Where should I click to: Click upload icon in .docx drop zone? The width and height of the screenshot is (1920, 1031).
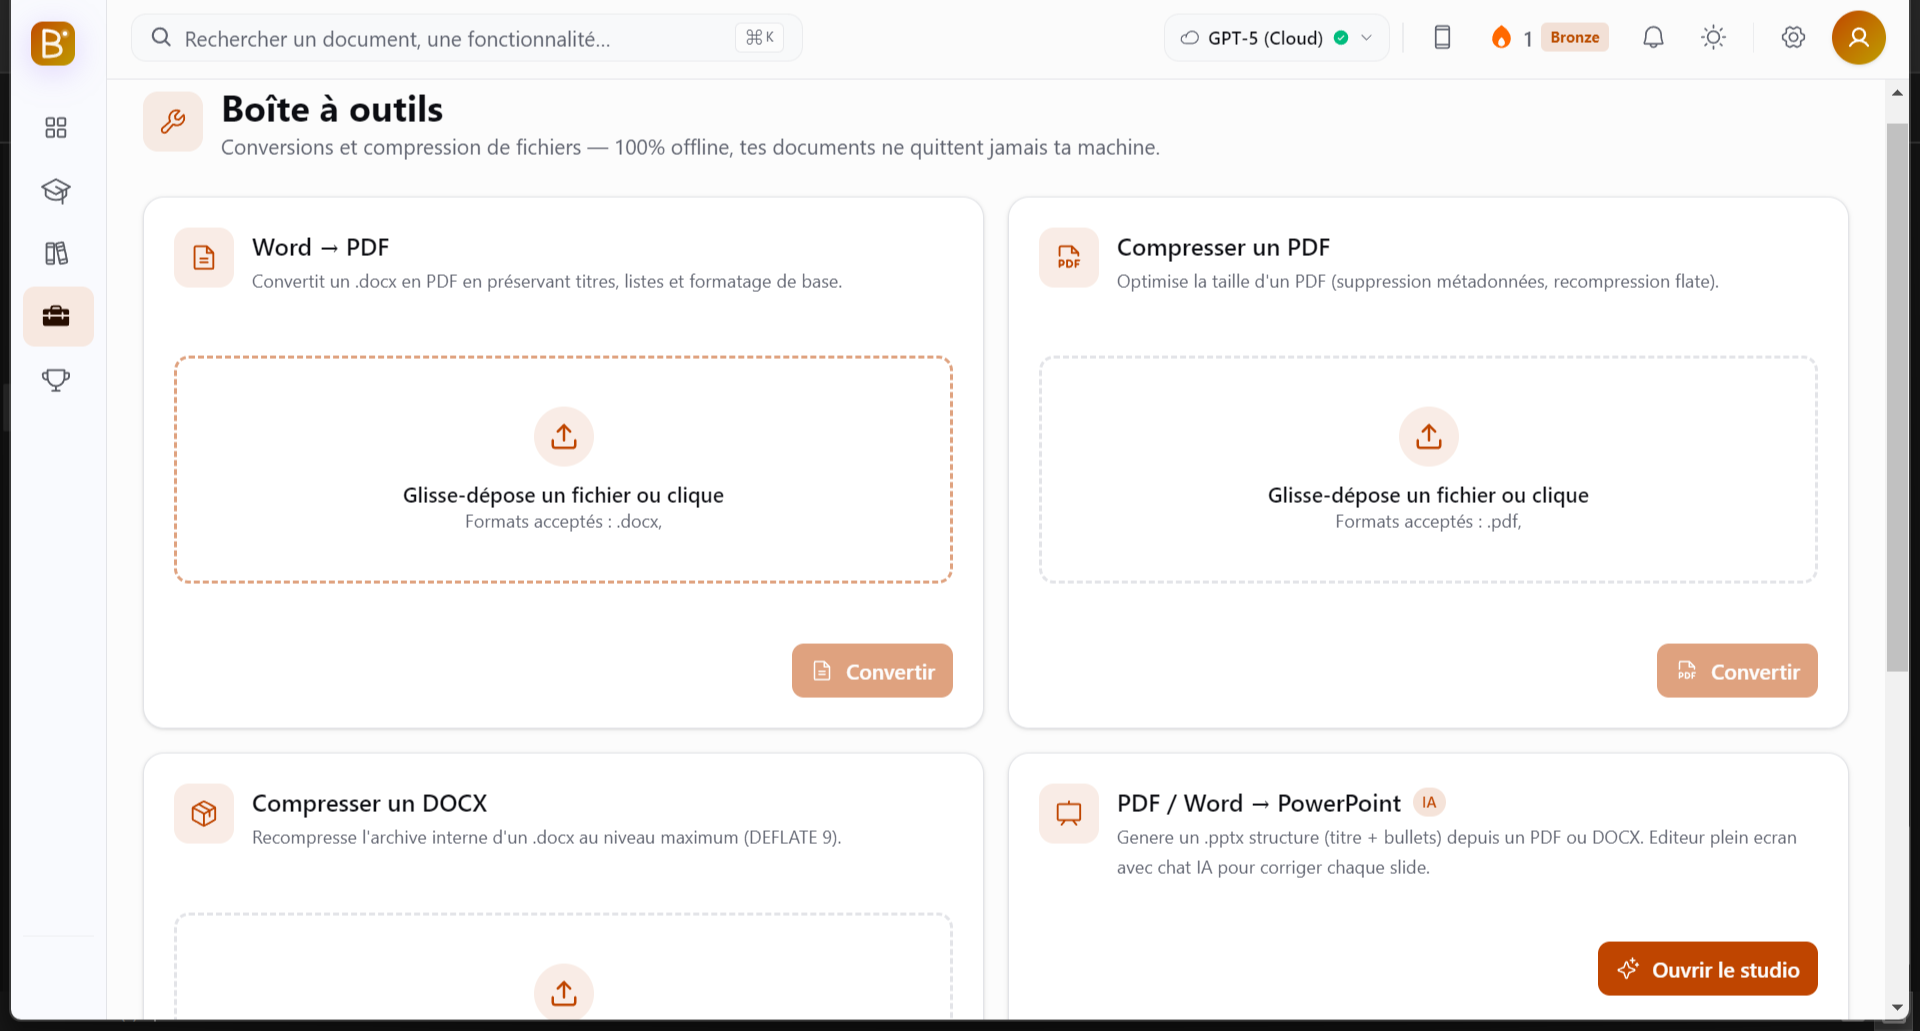(564, 436)
